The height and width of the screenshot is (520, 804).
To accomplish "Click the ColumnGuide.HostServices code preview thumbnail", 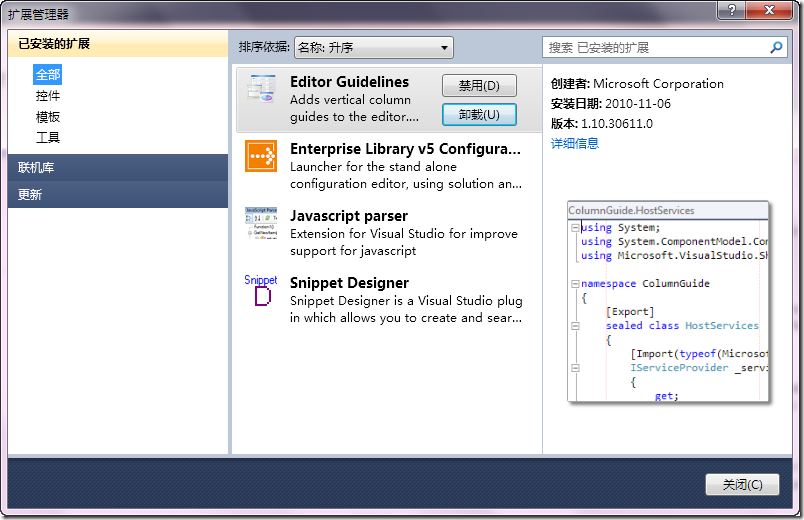I will click(x=668, y=302).
